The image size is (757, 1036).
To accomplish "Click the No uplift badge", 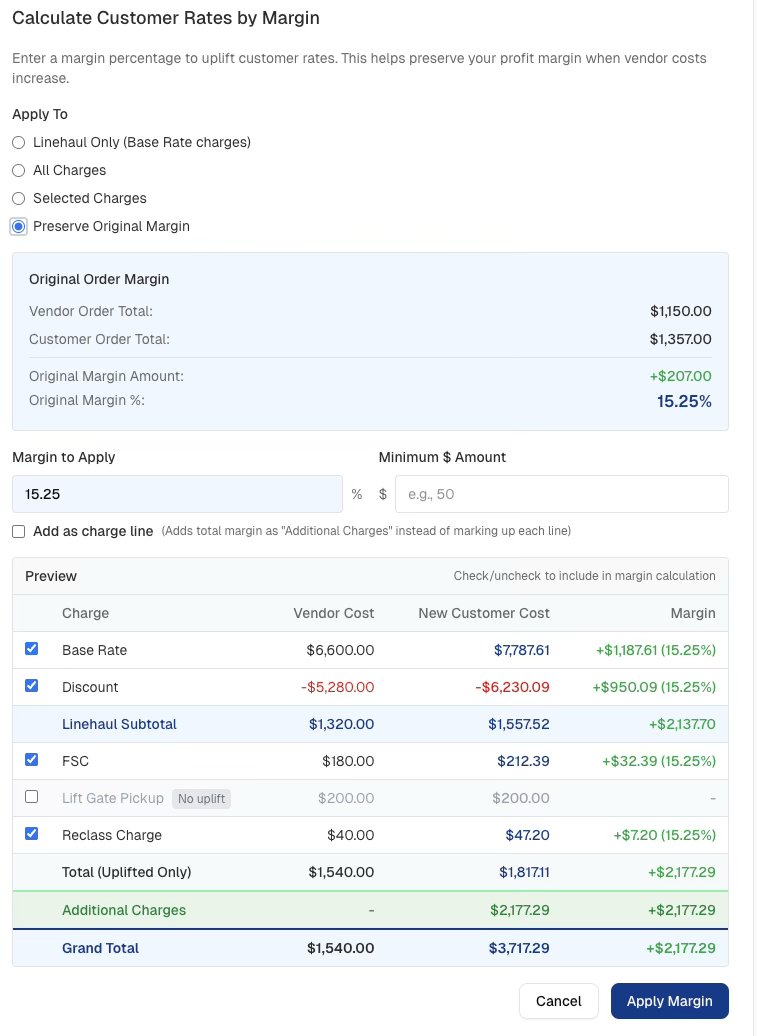I will pos(201,798).
